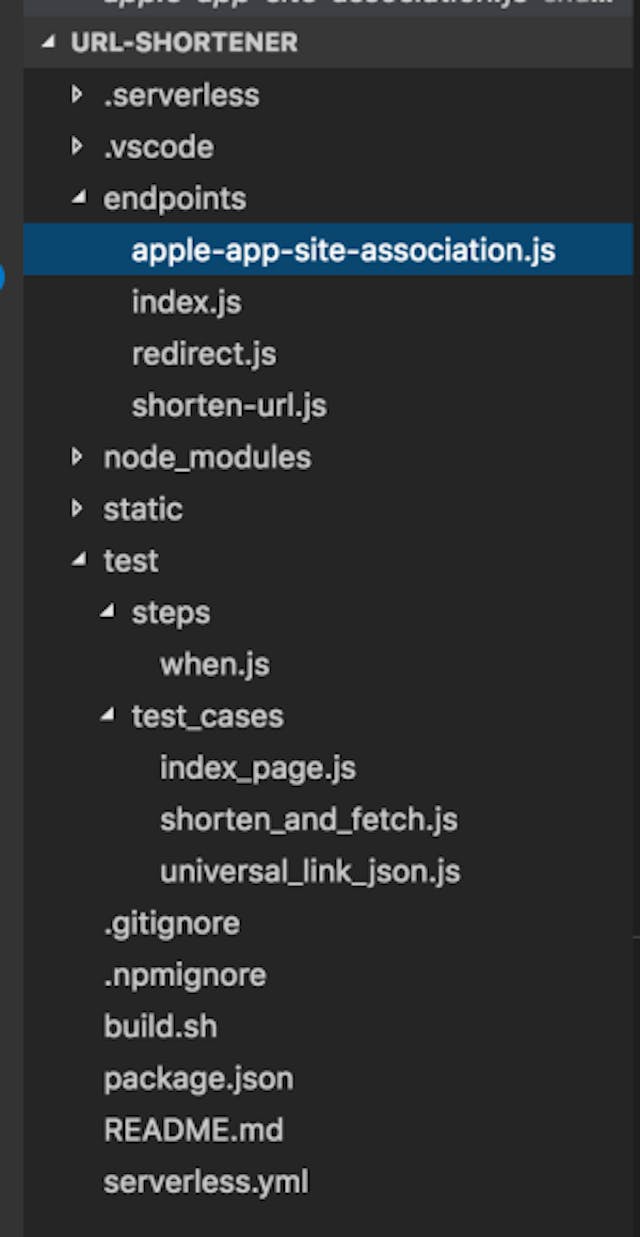Expand the static folder arrow
The image size is (640, 1237).
point(78,509)
